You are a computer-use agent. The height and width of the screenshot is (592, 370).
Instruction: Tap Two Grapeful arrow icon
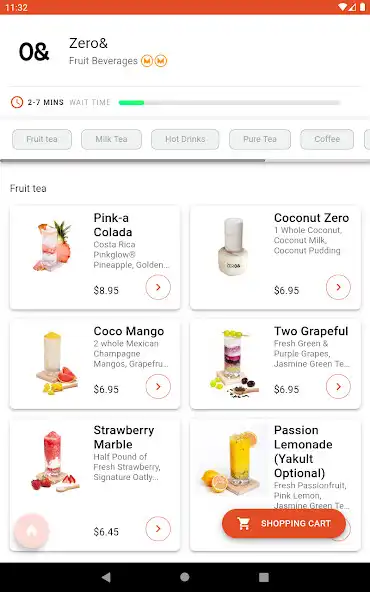(338, 386)
